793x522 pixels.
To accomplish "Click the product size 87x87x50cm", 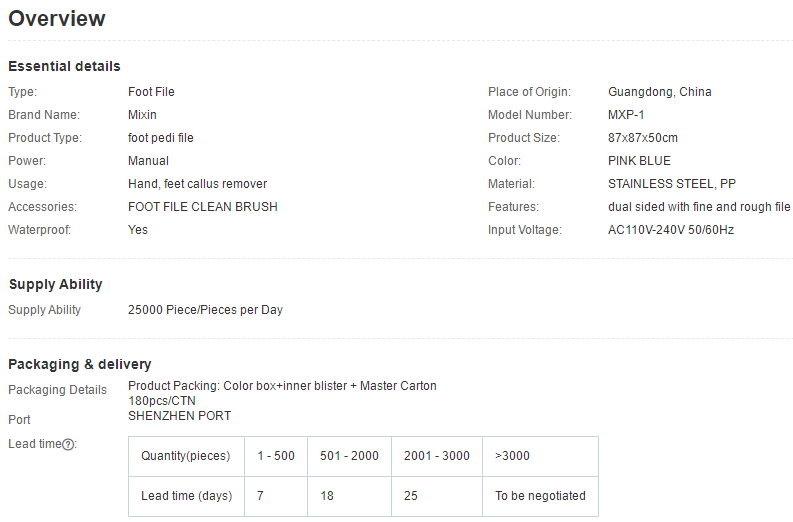I will [x=642, y=138].
